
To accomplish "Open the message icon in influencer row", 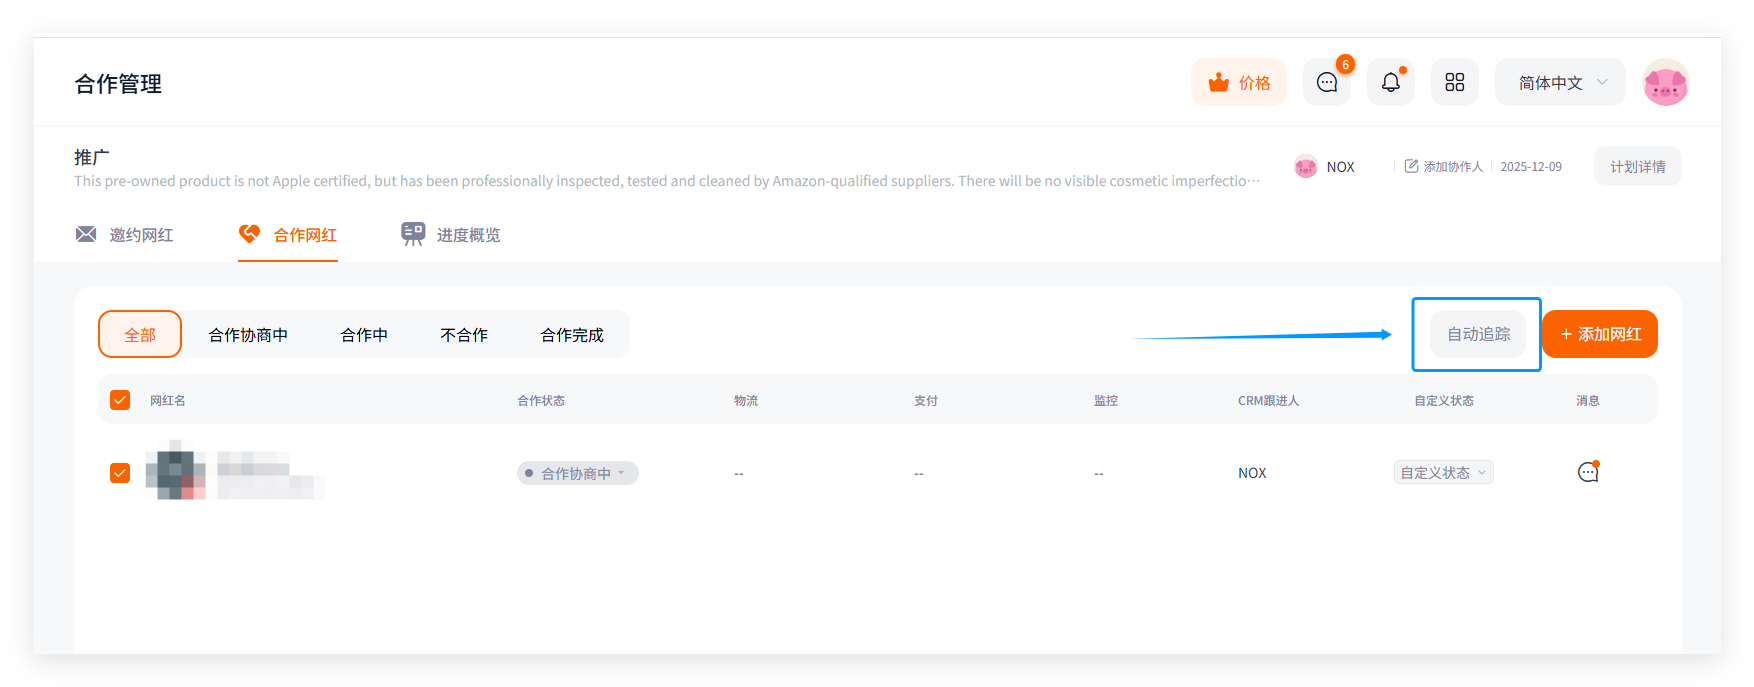I will pyautogui.click(x=1587, y=472).
